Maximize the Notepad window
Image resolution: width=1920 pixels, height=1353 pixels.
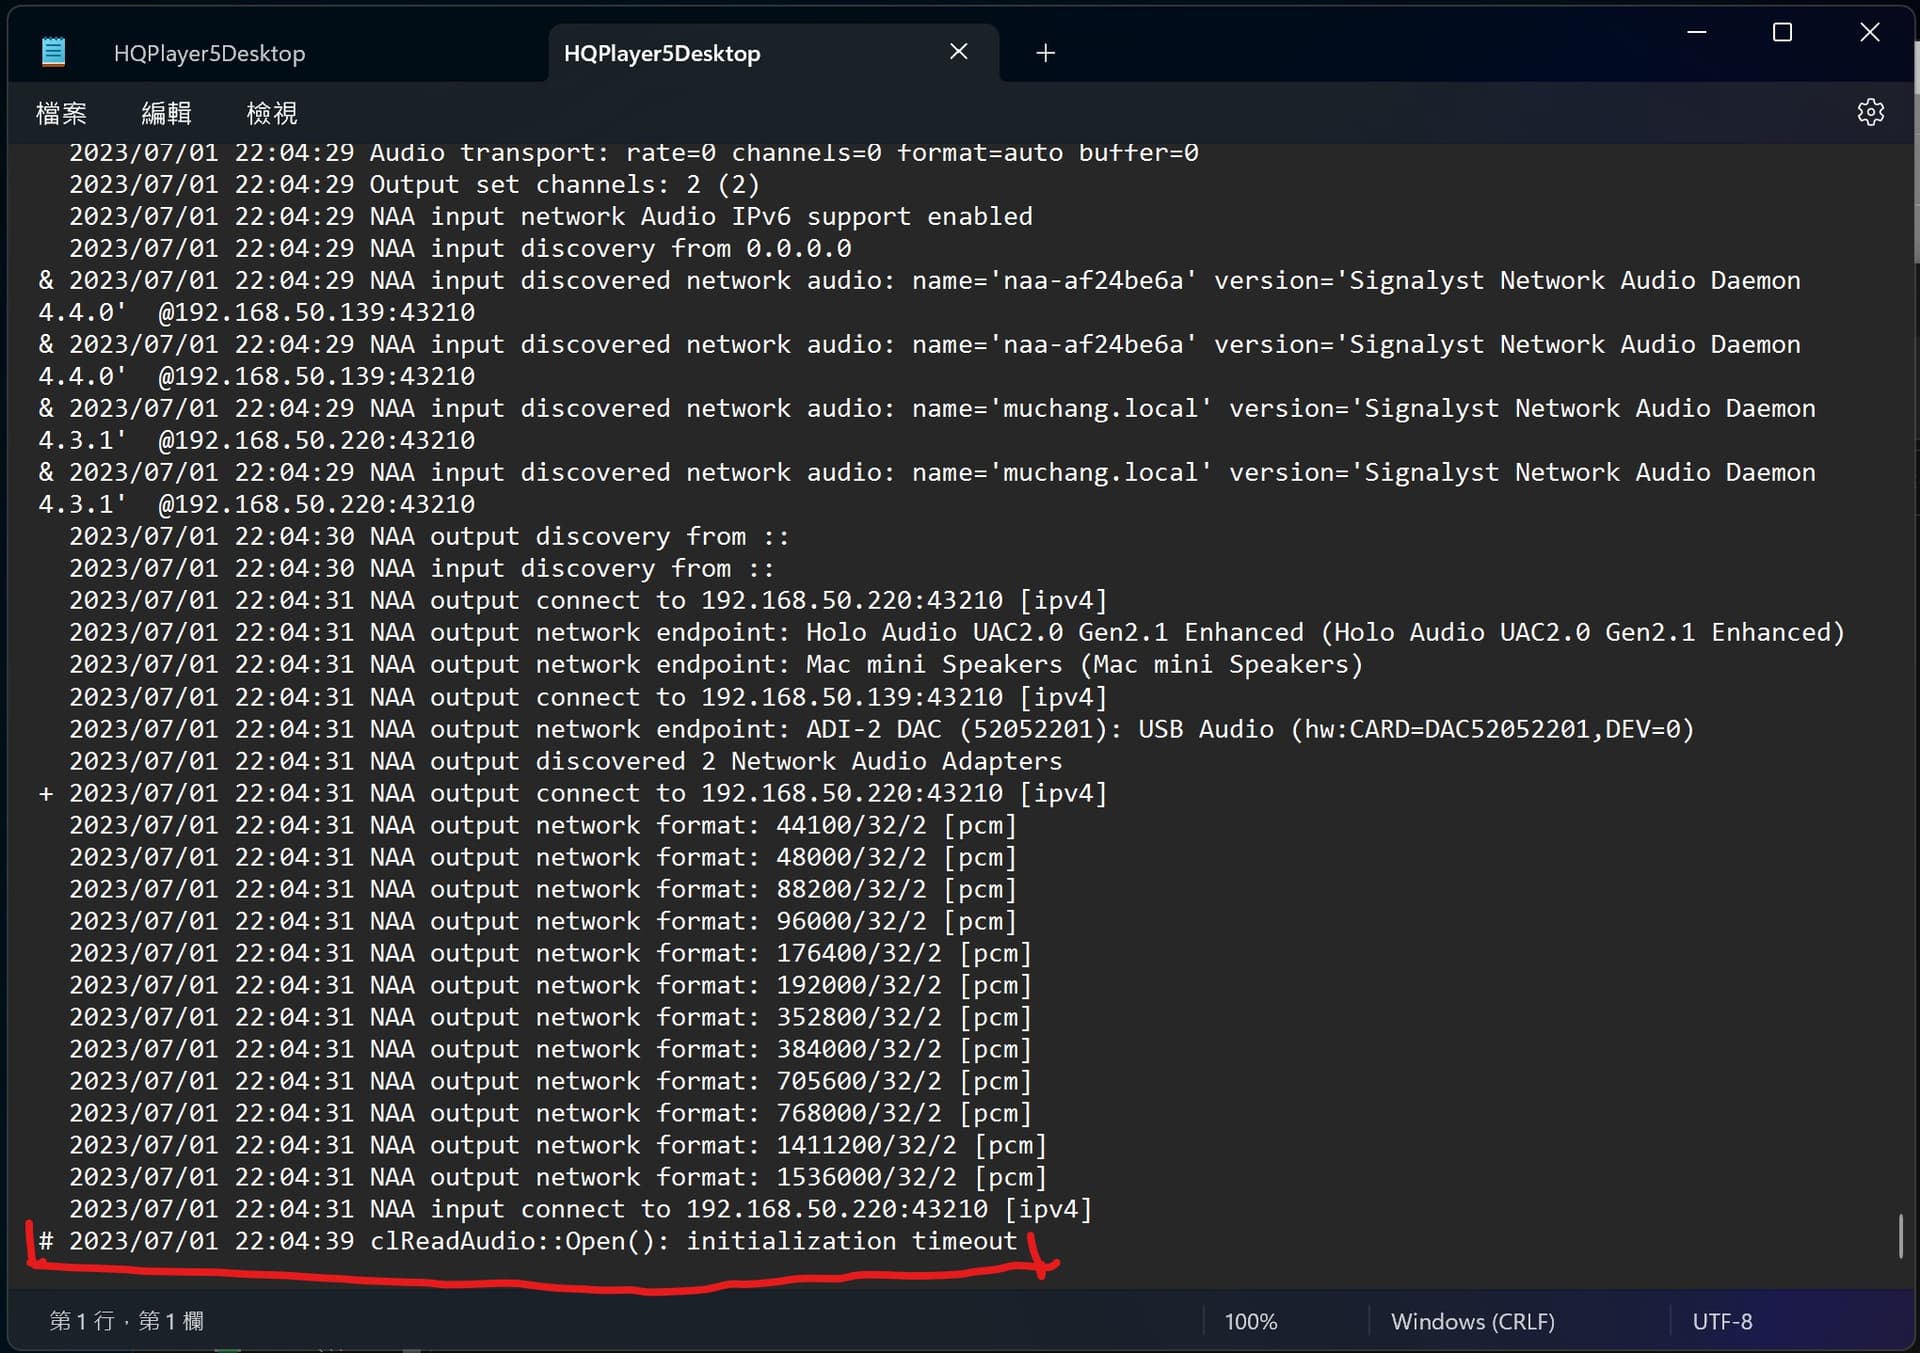click(x=1782, y=33)
